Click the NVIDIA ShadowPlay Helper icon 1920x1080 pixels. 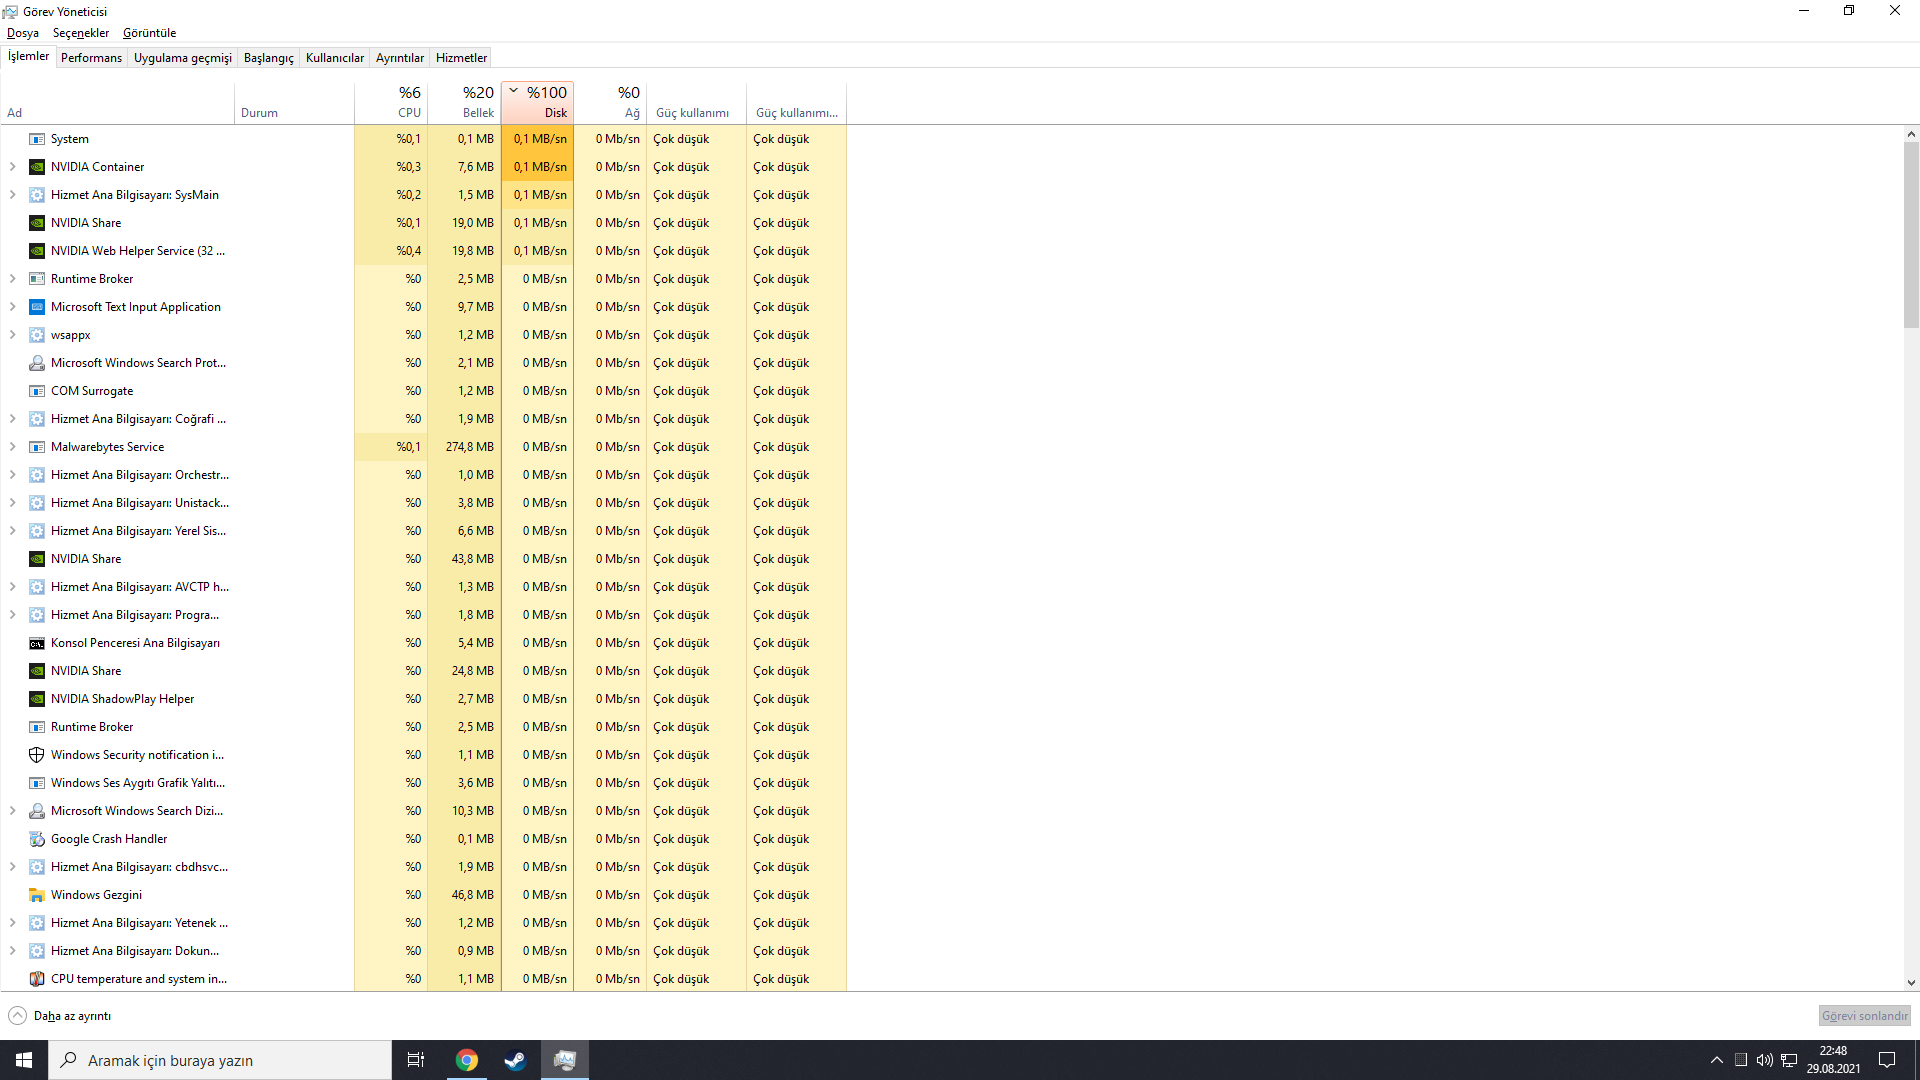[x=37, y=699]
